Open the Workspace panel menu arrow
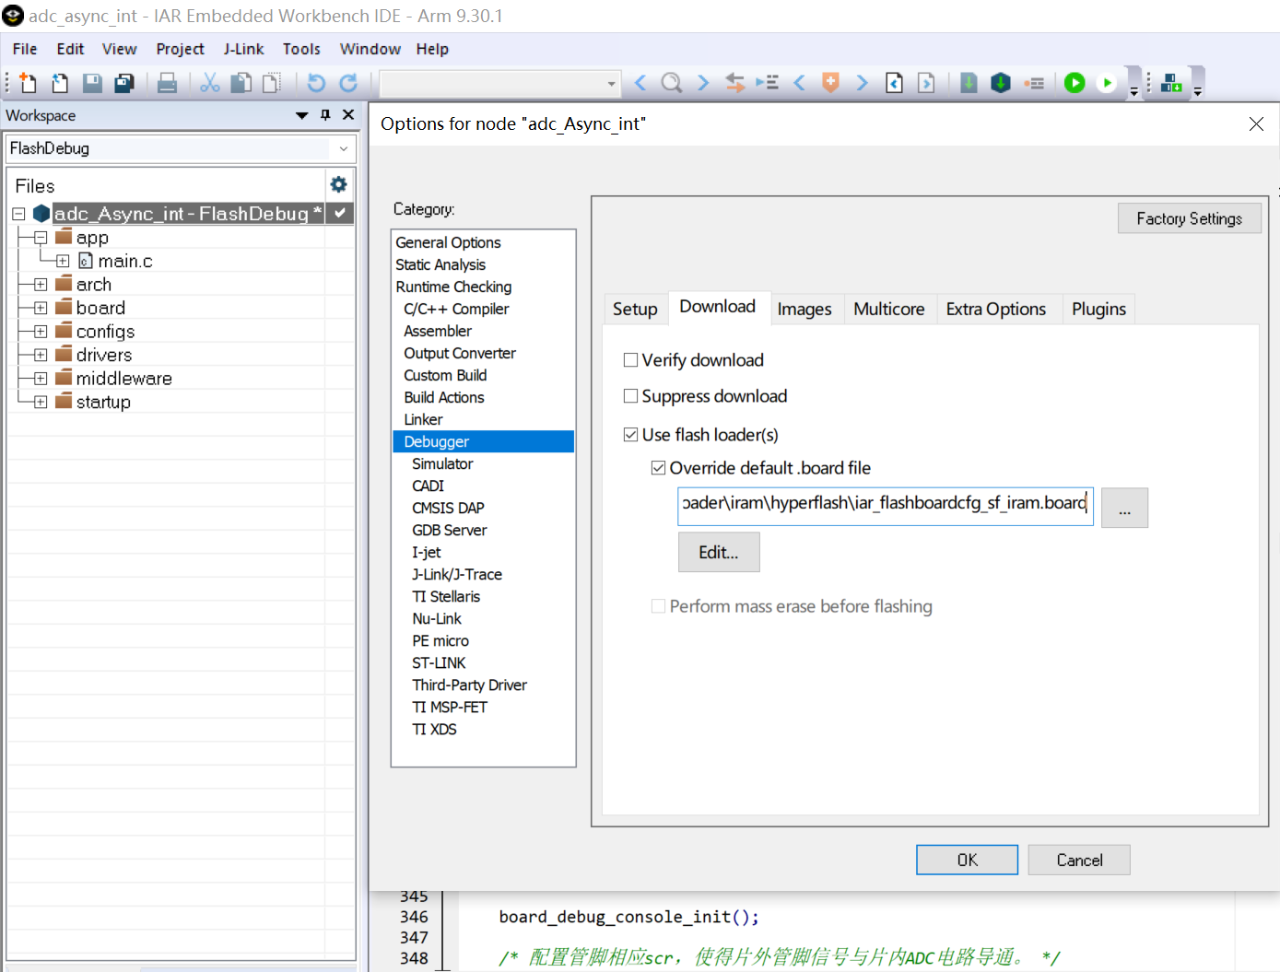This screenshot has width=1280, height=972. pos(301,115)
